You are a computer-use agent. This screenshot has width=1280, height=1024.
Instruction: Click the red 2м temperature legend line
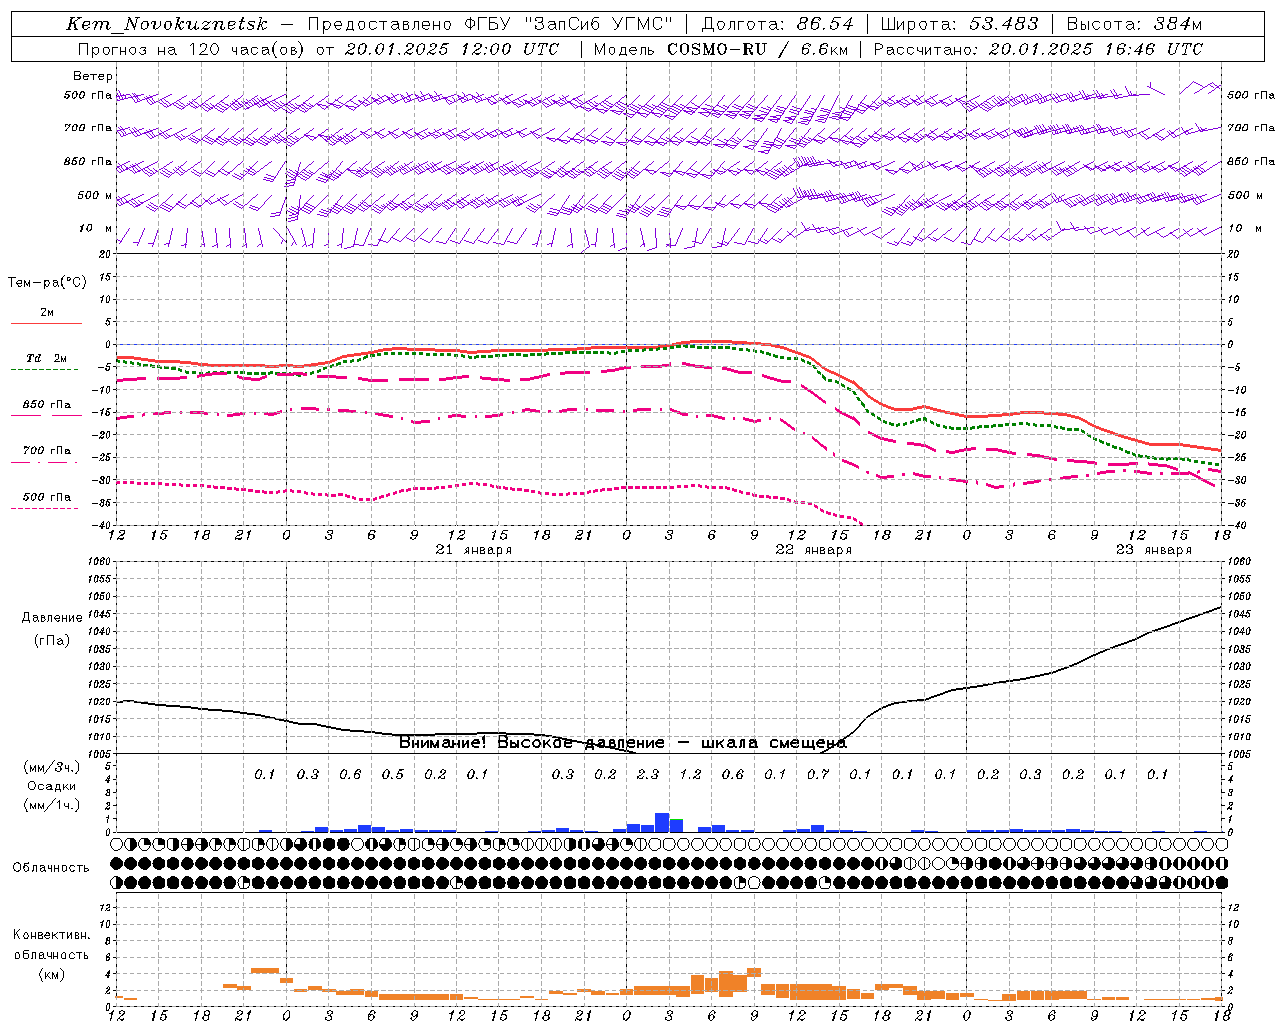point(46,323)
